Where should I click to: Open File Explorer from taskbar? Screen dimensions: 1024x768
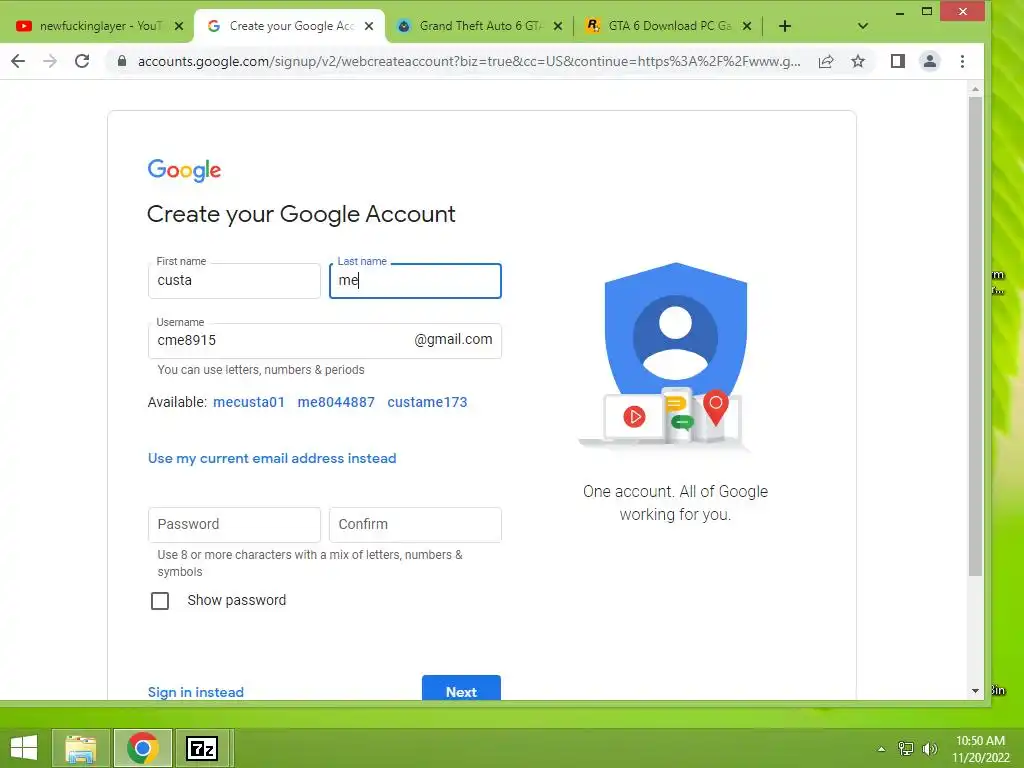(x=81, y=748)
